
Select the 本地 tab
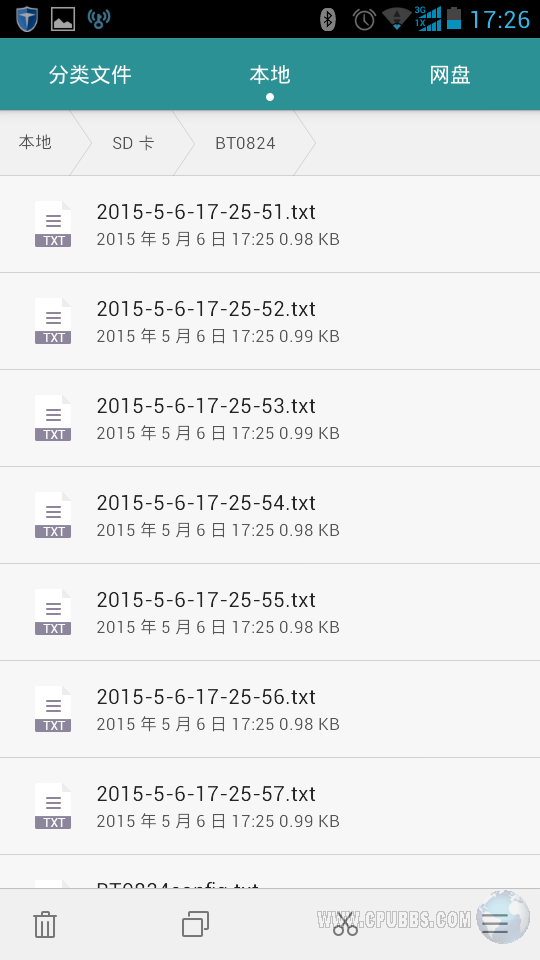270,75
